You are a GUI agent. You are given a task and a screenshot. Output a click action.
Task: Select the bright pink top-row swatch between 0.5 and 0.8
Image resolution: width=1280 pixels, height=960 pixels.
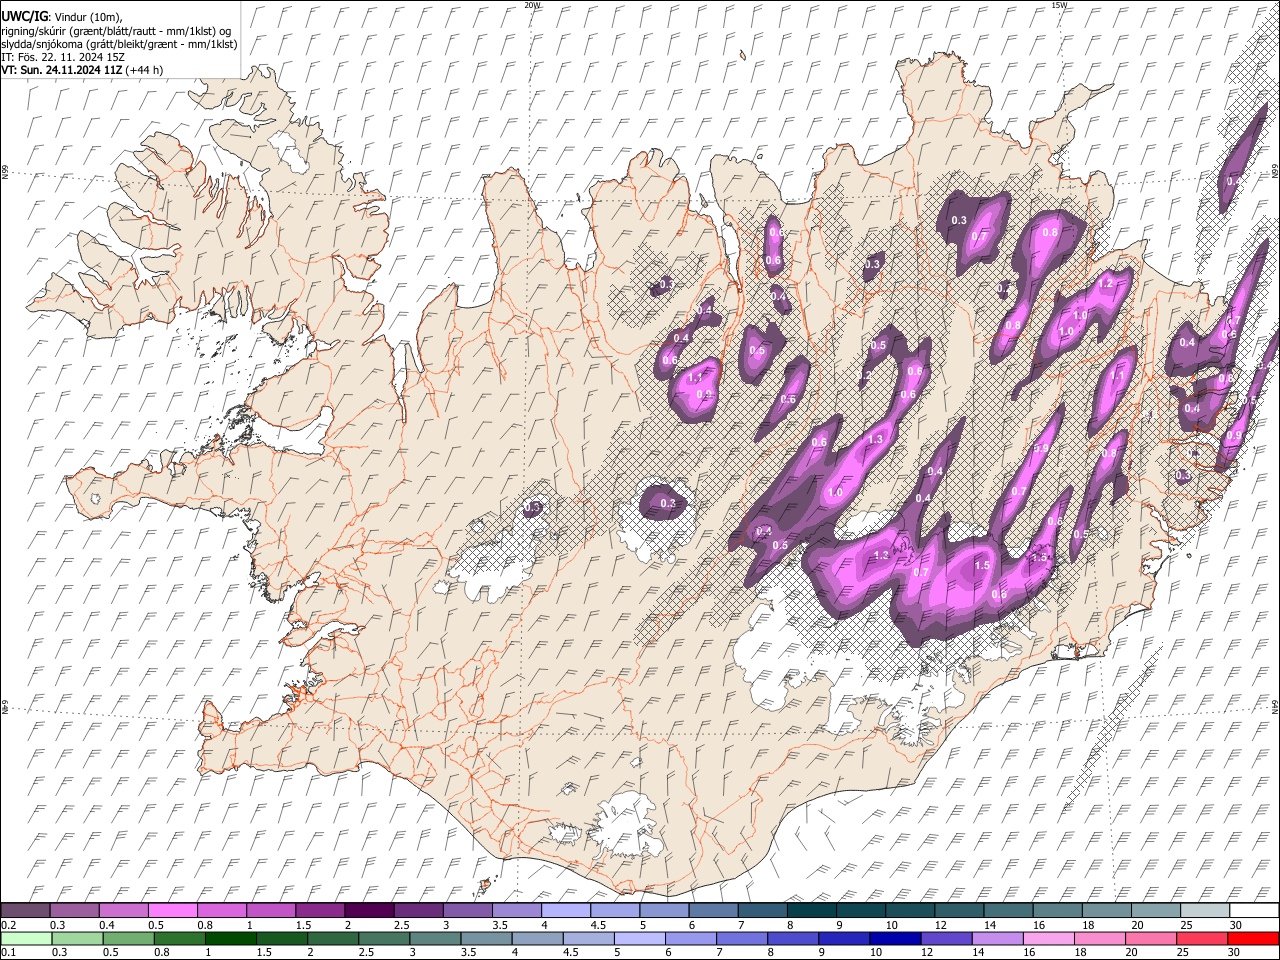(172, 910)
